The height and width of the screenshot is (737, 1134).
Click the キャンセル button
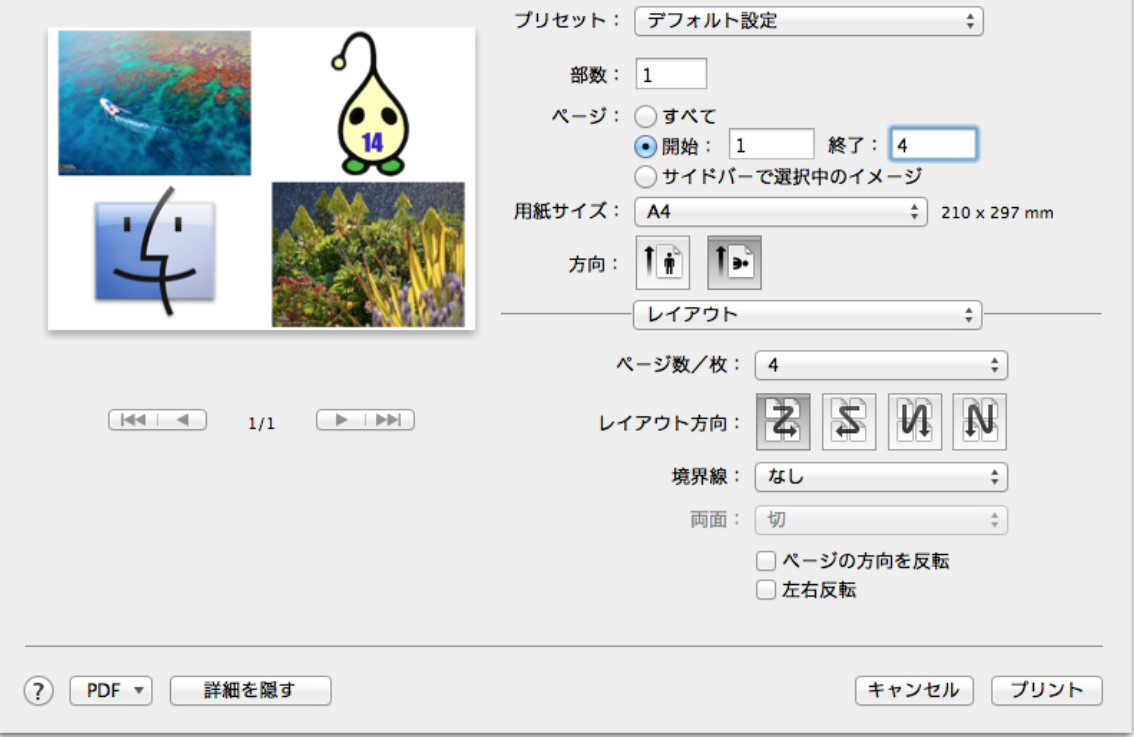pos(913,691)
